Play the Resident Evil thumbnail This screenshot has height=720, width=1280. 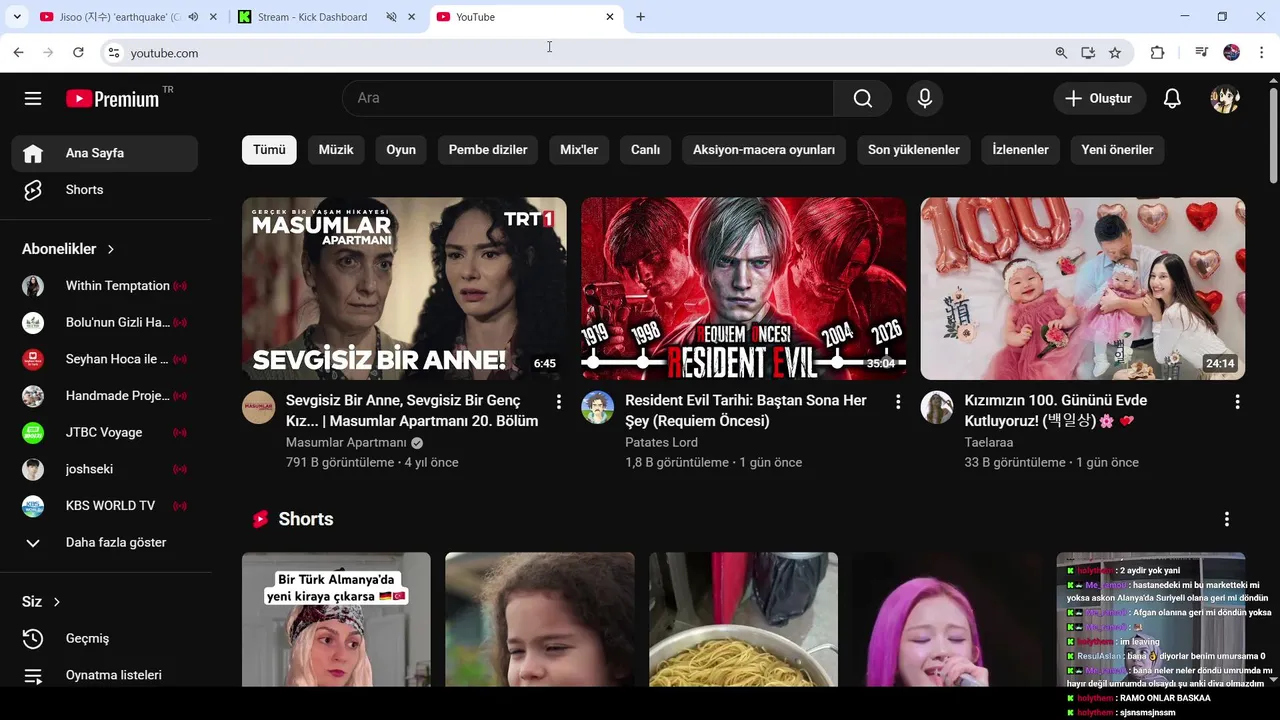pyautogui.click(x=743, y=288)
